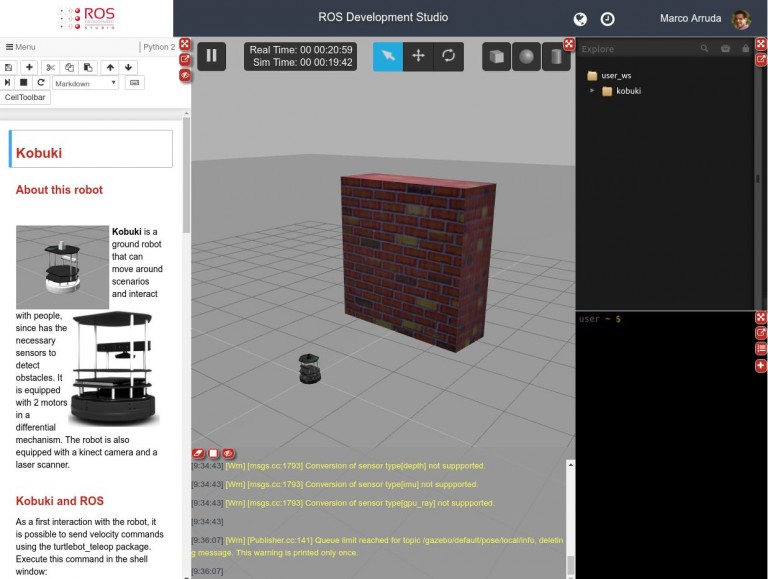Copy the selected notebook cell
Screen dimensions: 768x579
coord(69,68)
